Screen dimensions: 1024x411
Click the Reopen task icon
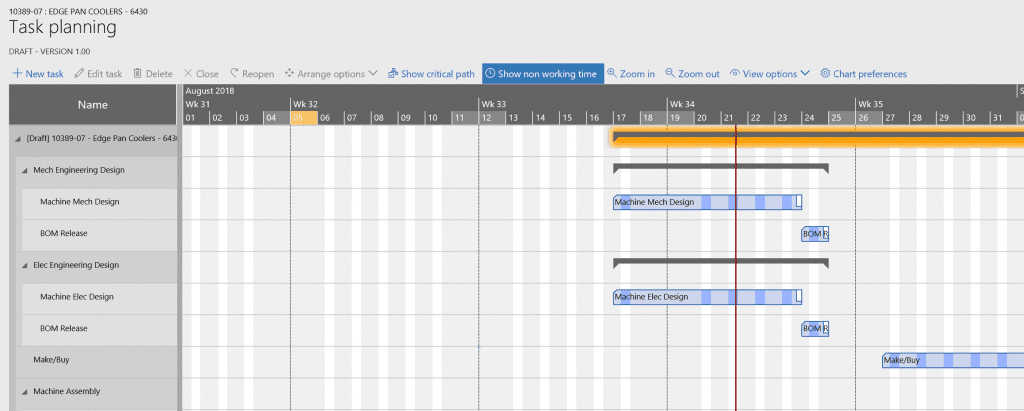[x=235, y=74]
